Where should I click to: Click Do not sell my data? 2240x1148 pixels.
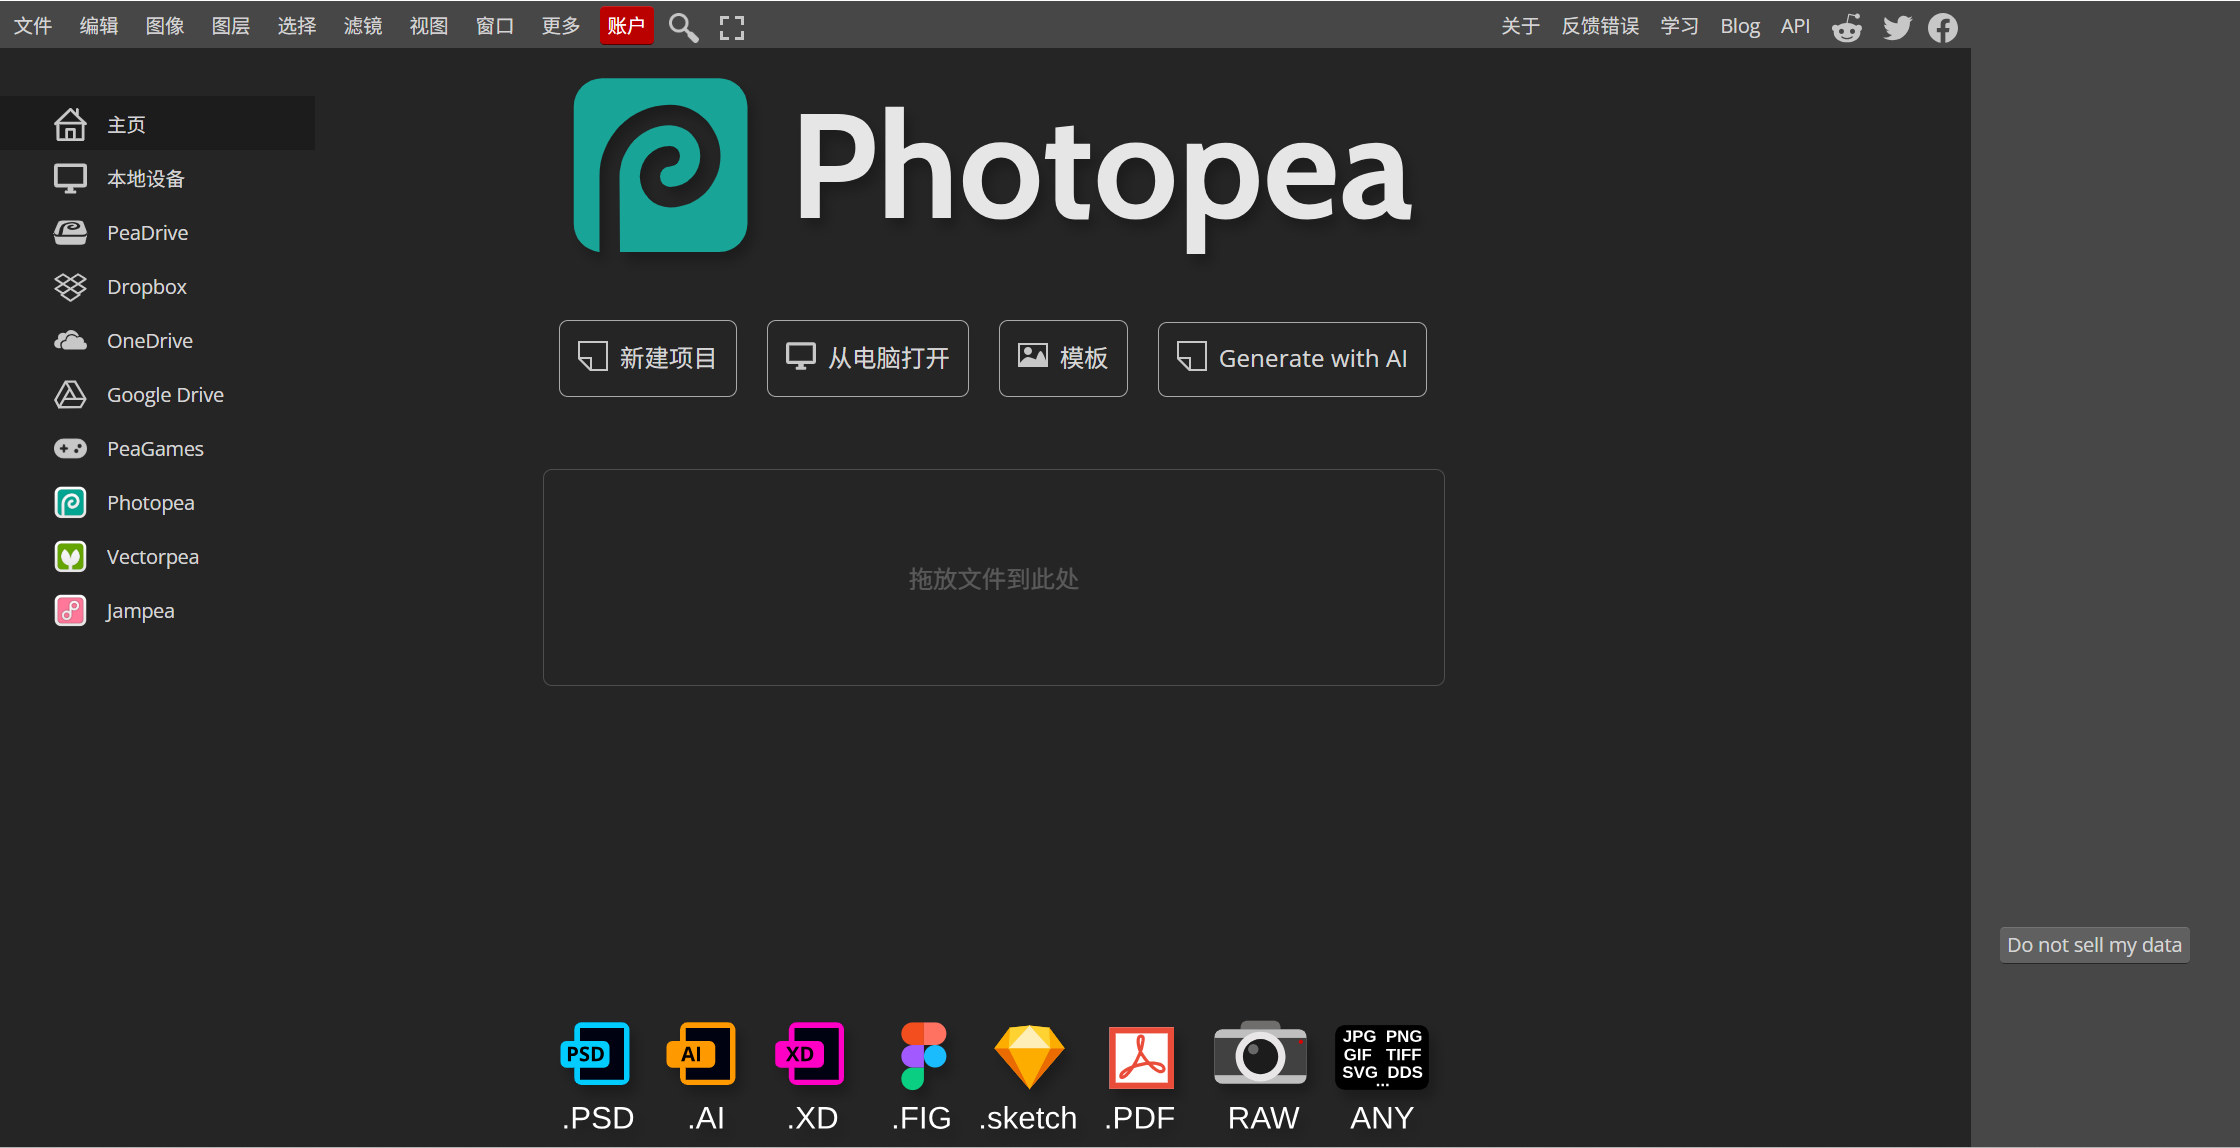pyautogui.click(x=2094, y=945)
